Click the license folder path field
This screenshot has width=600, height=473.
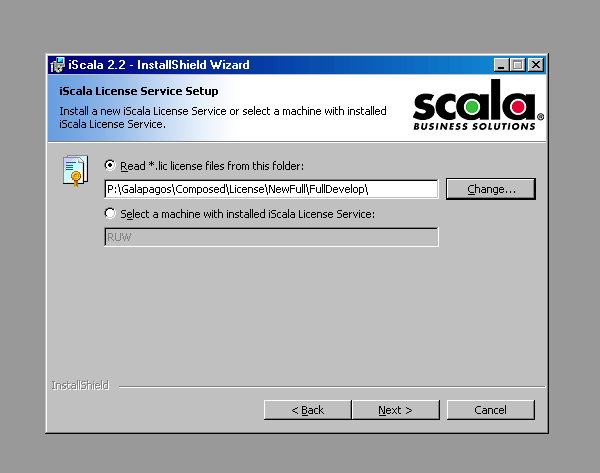click(271, 189)
